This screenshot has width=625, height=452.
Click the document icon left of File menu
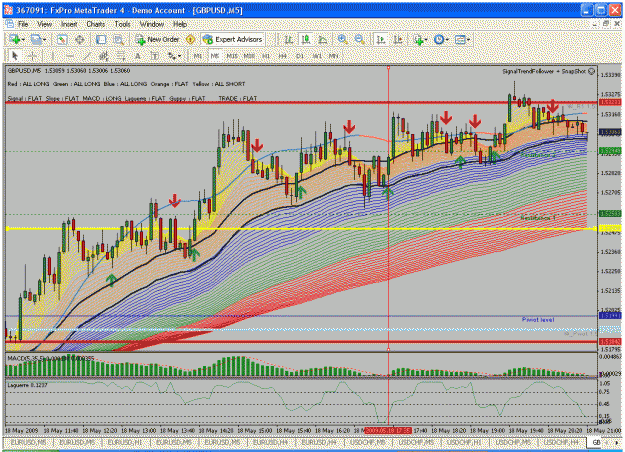[10, 24]
